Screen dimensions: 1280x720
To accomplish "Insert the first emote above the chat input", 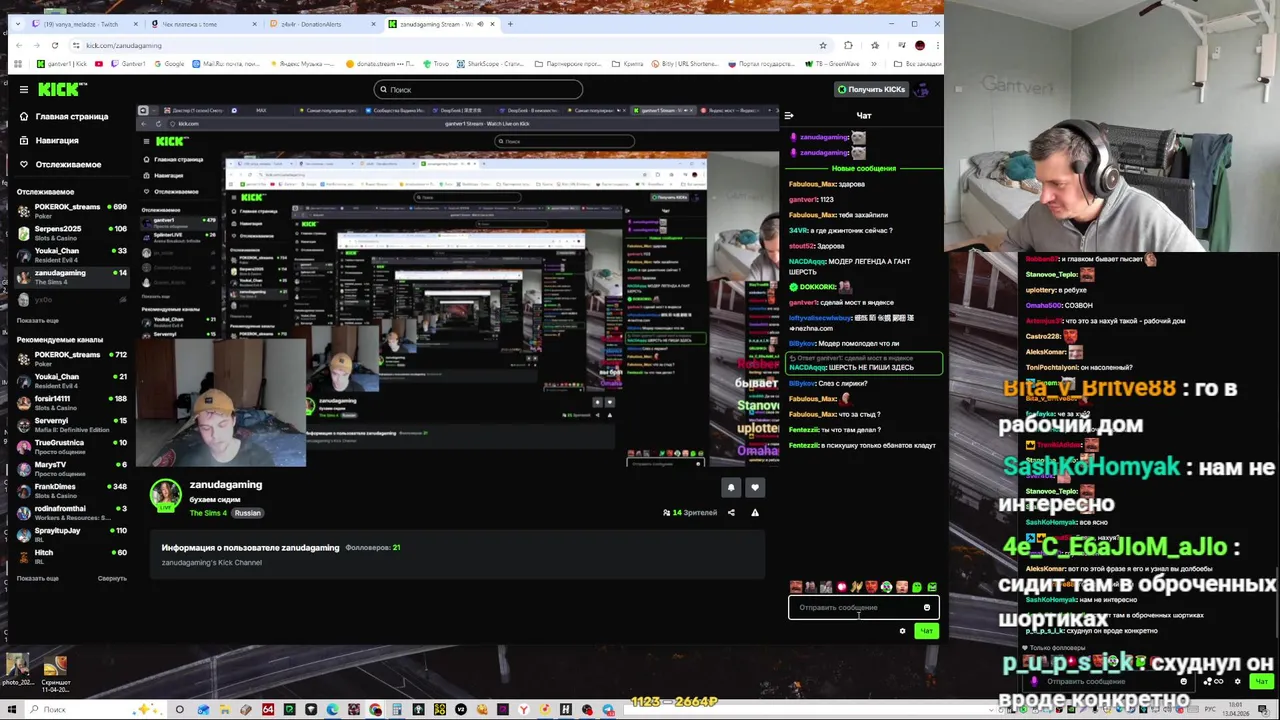I will (796, 587).
